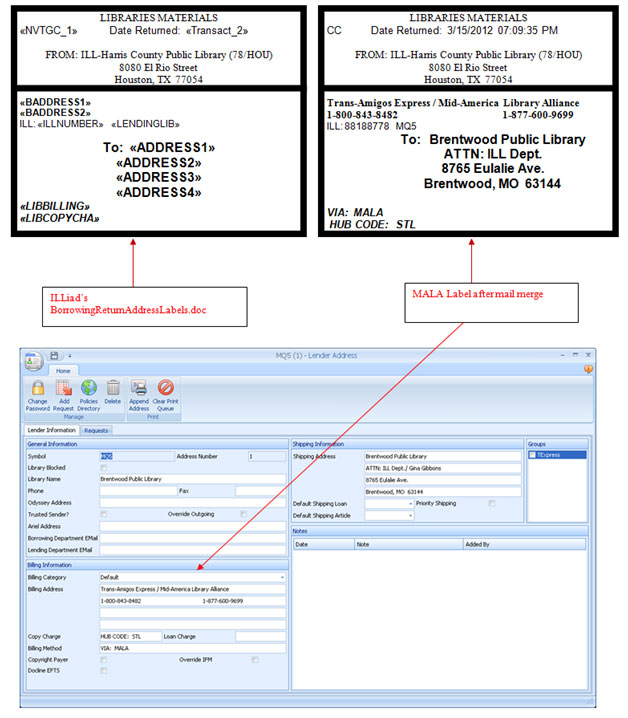Click the Added By column header

524,544
